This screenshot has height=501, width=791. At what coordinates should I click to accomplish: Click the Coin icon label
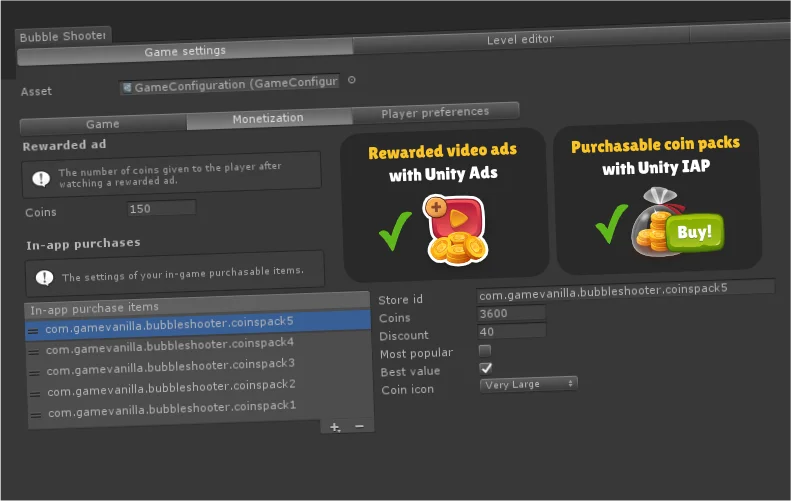[x=408, y=390]
